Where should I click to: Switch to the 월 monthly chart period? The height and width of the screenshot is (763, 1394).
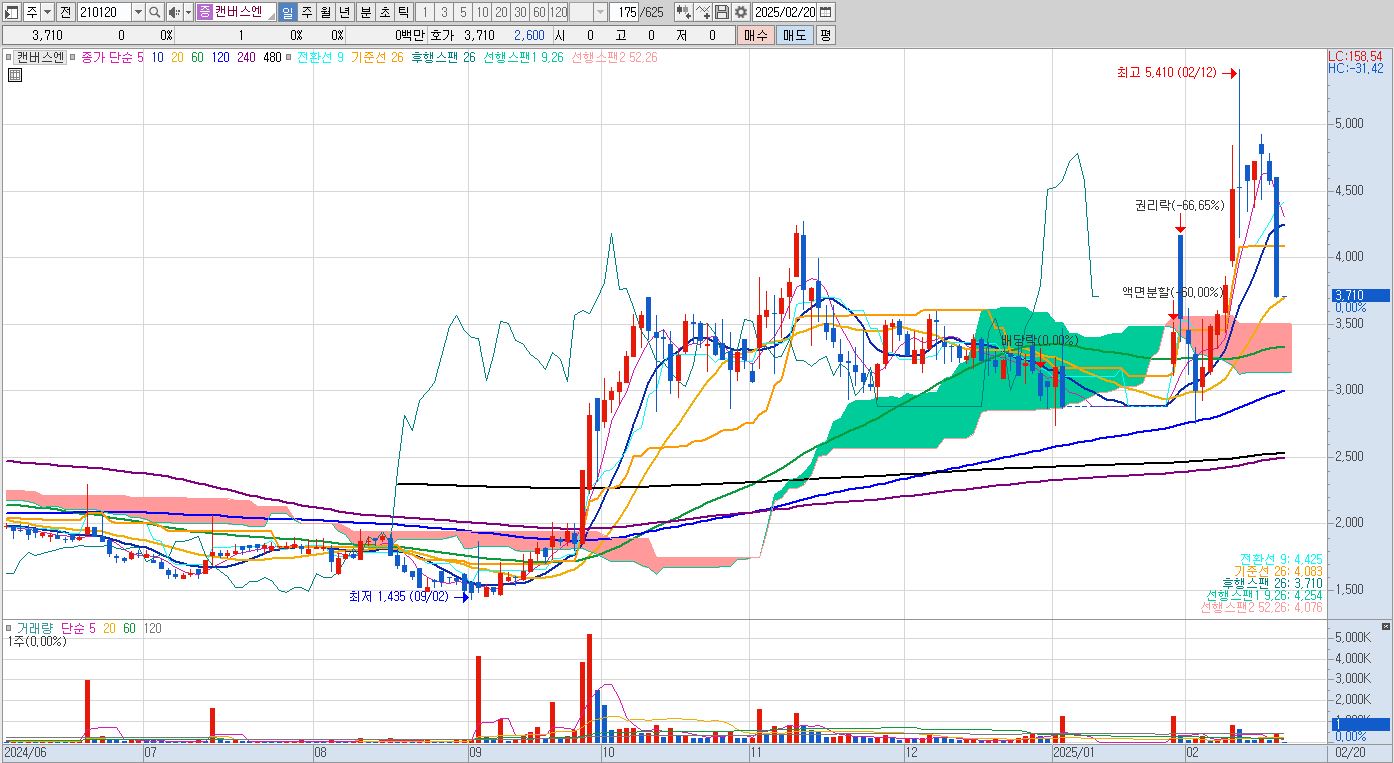[x=326, y=12]
